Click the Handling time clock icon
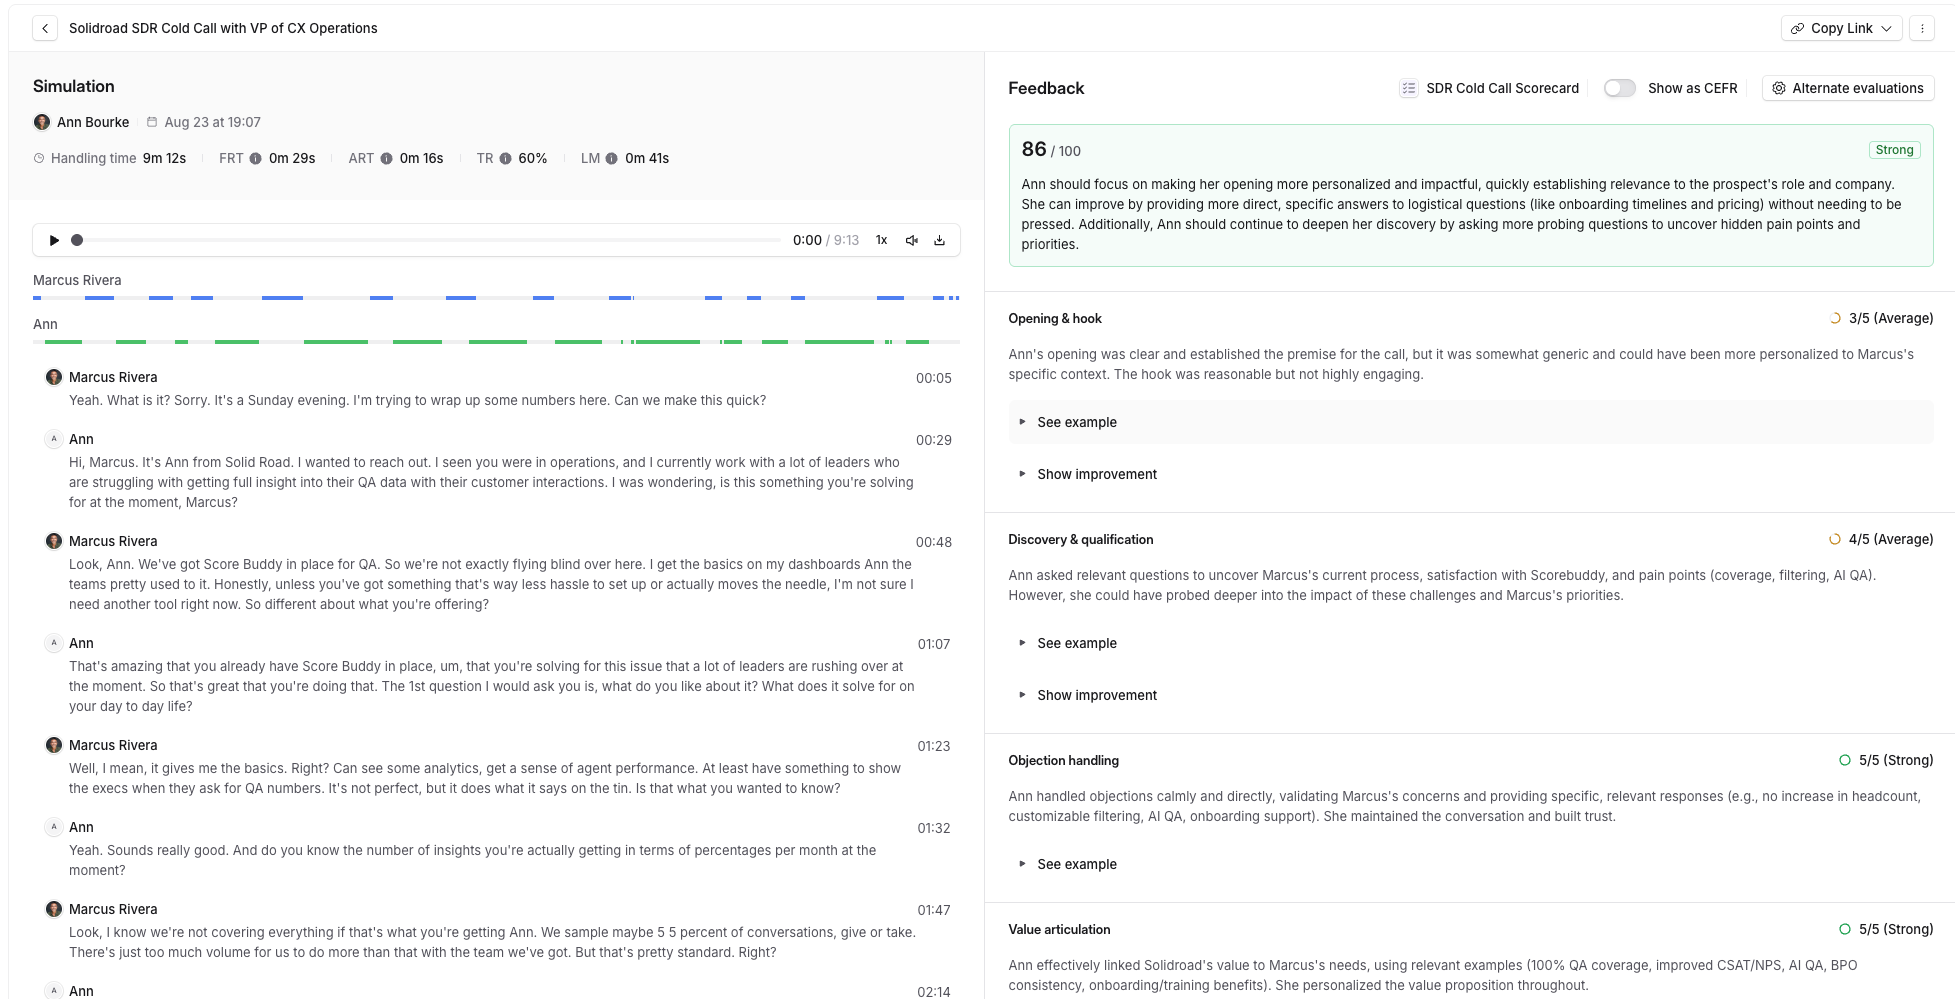Image resolution: width=1955 pixels, height=999 pixels. pos(39,158)
